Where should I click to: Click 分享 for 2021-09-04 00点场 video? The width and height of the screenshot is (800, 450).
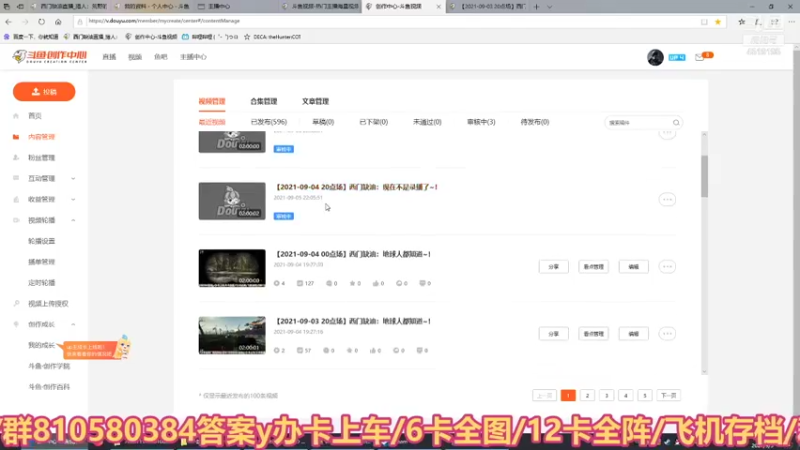pos(554,267)
